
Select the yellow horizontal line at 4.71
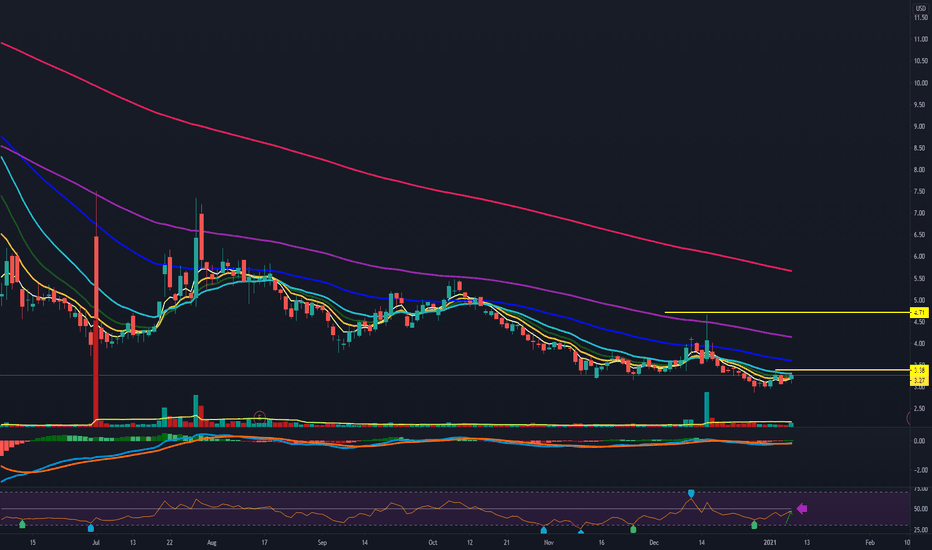787,312
